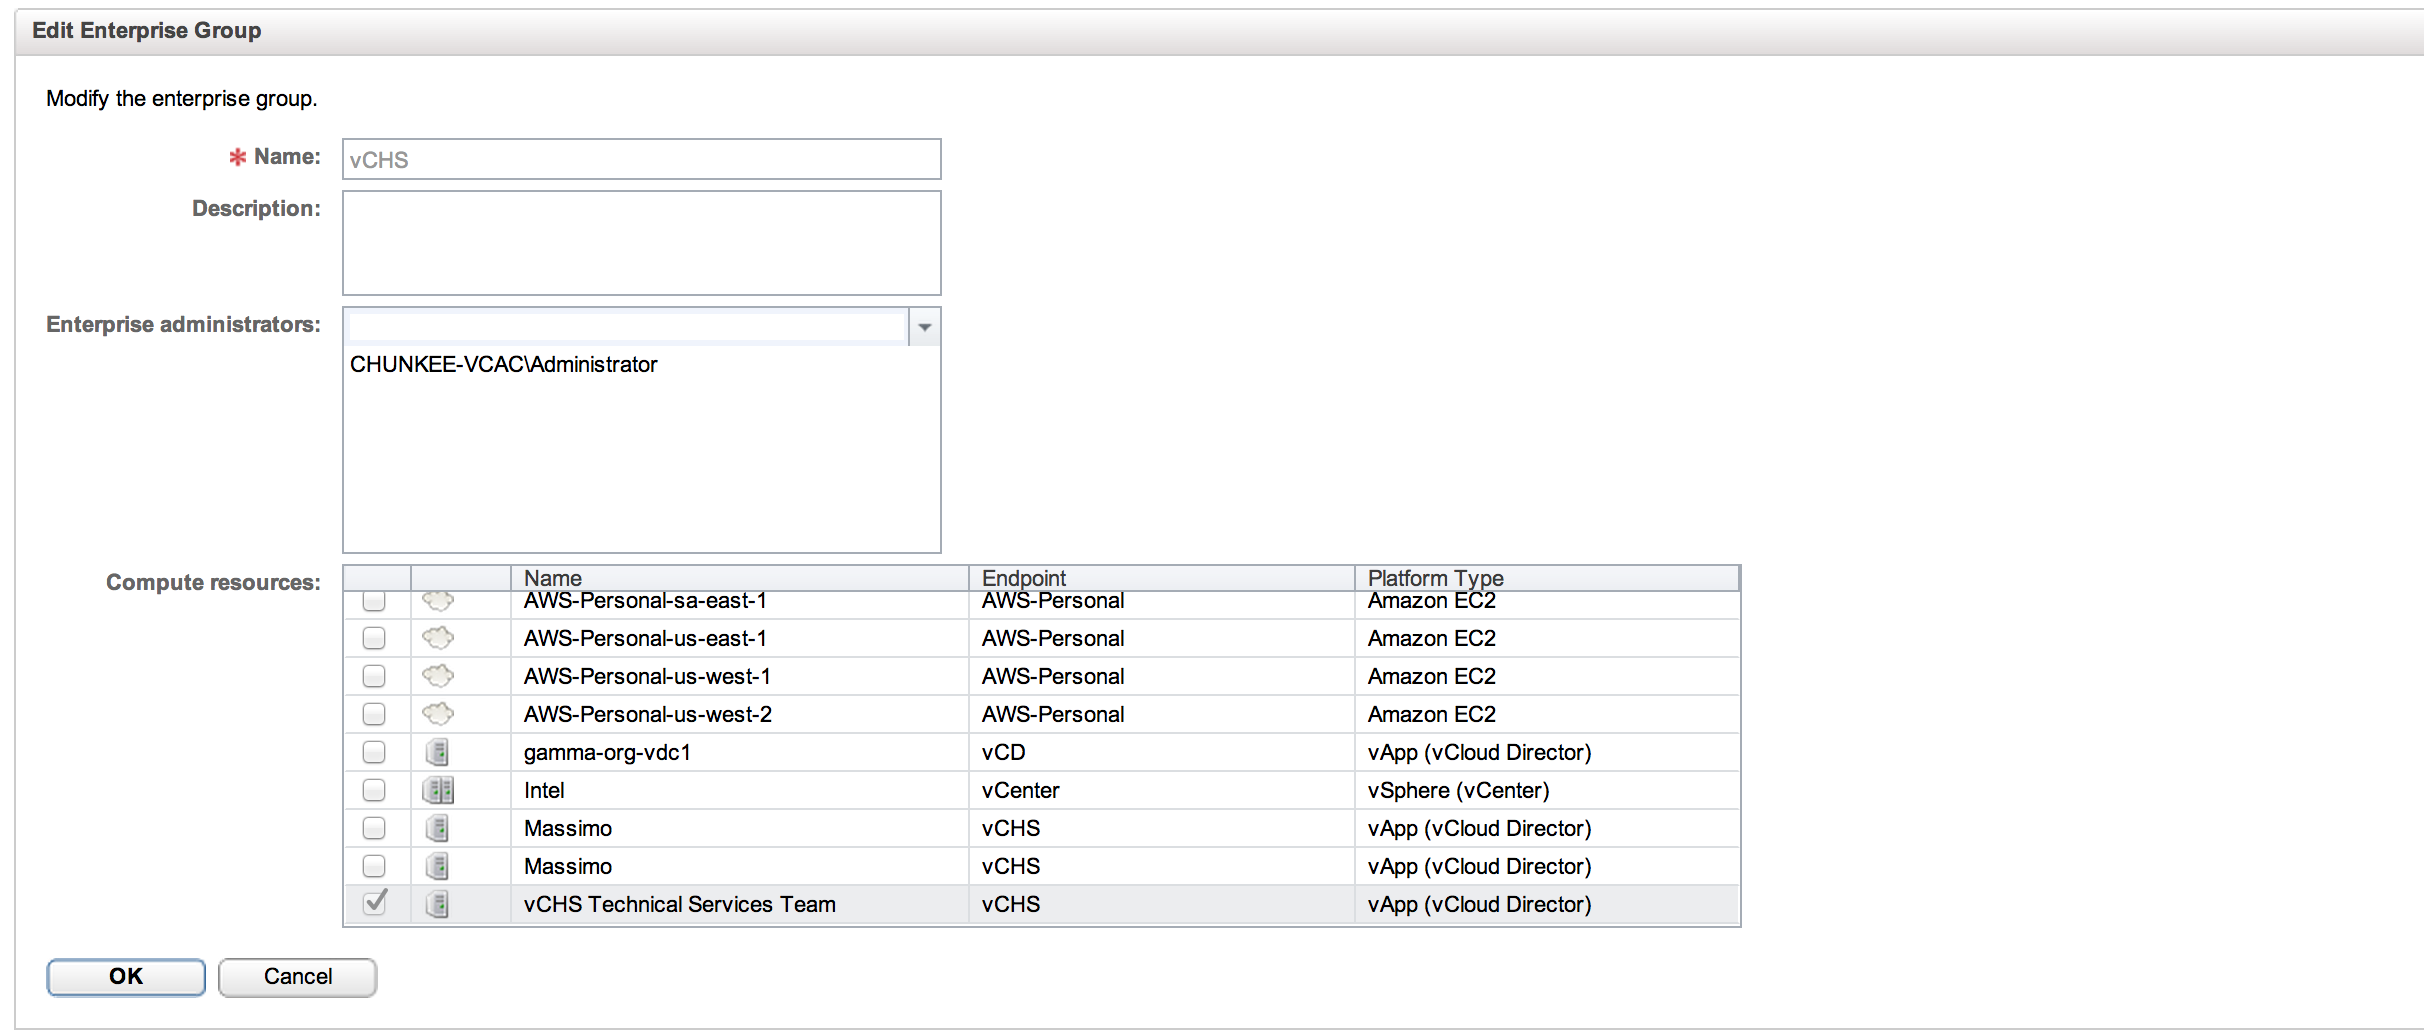This screenshot has height=1036, width=2424.
Task: Sort by the Name column header
Action: pyautogui.click(x=739, y=578)
